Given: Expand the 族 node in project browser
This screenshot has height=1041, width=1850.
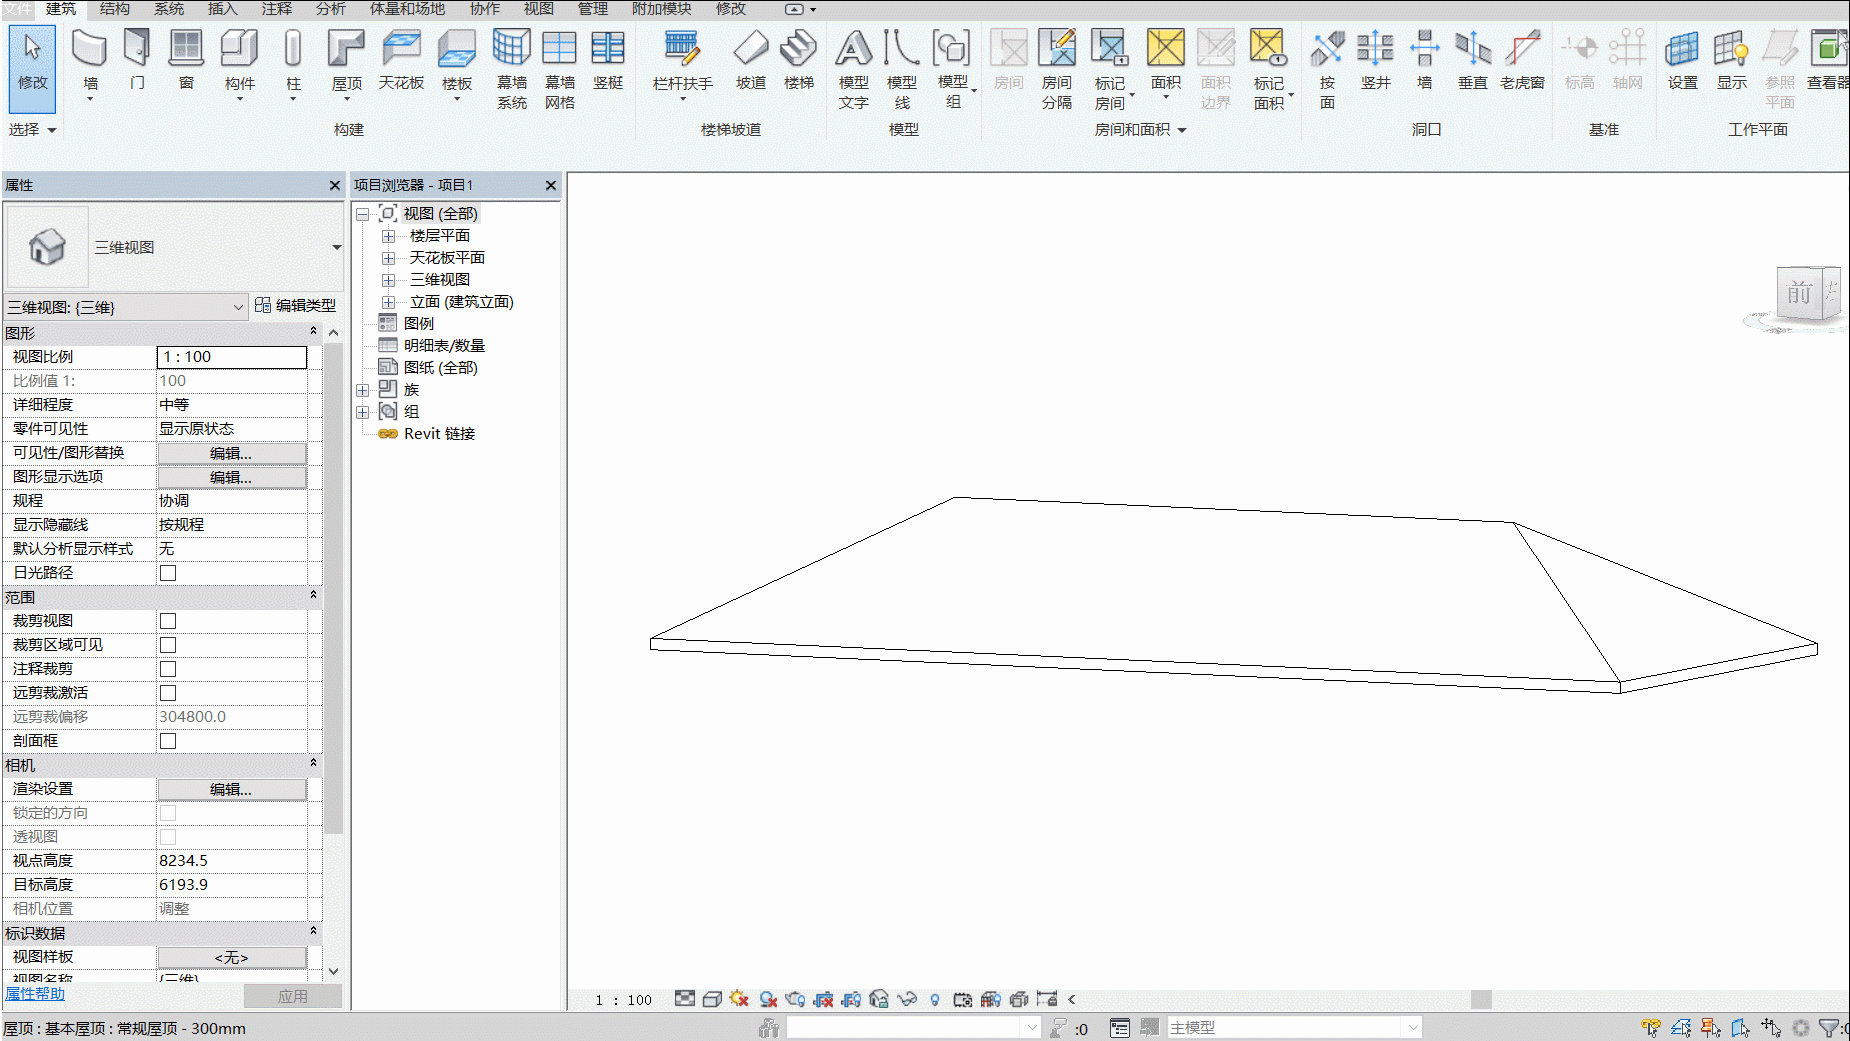Looking at the screenshot, I should click(x=363, y=390).
